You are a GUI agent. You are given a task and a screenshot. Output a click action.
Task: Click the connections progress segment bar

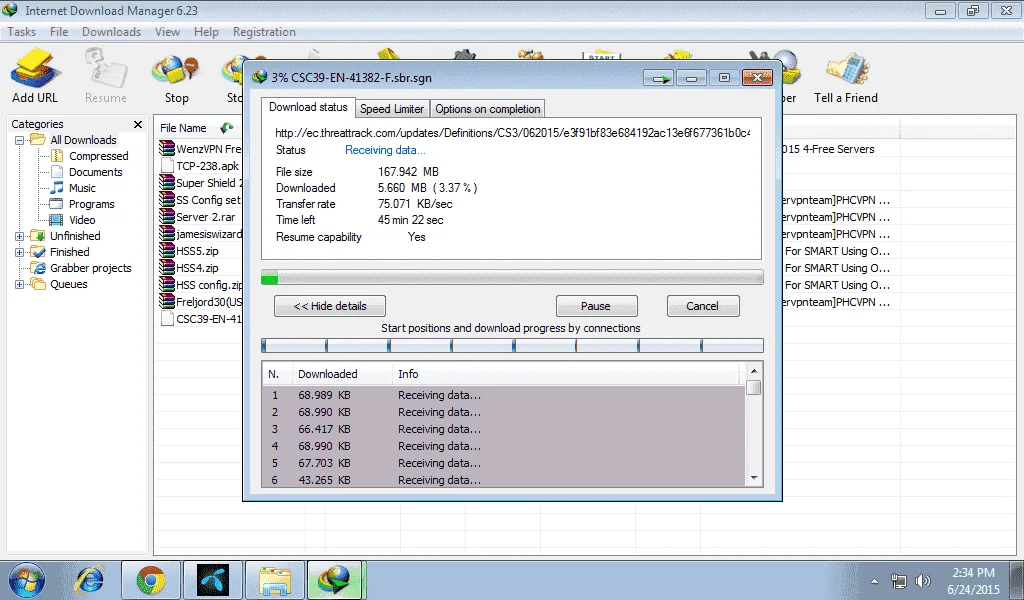click(x=512, y=345)
